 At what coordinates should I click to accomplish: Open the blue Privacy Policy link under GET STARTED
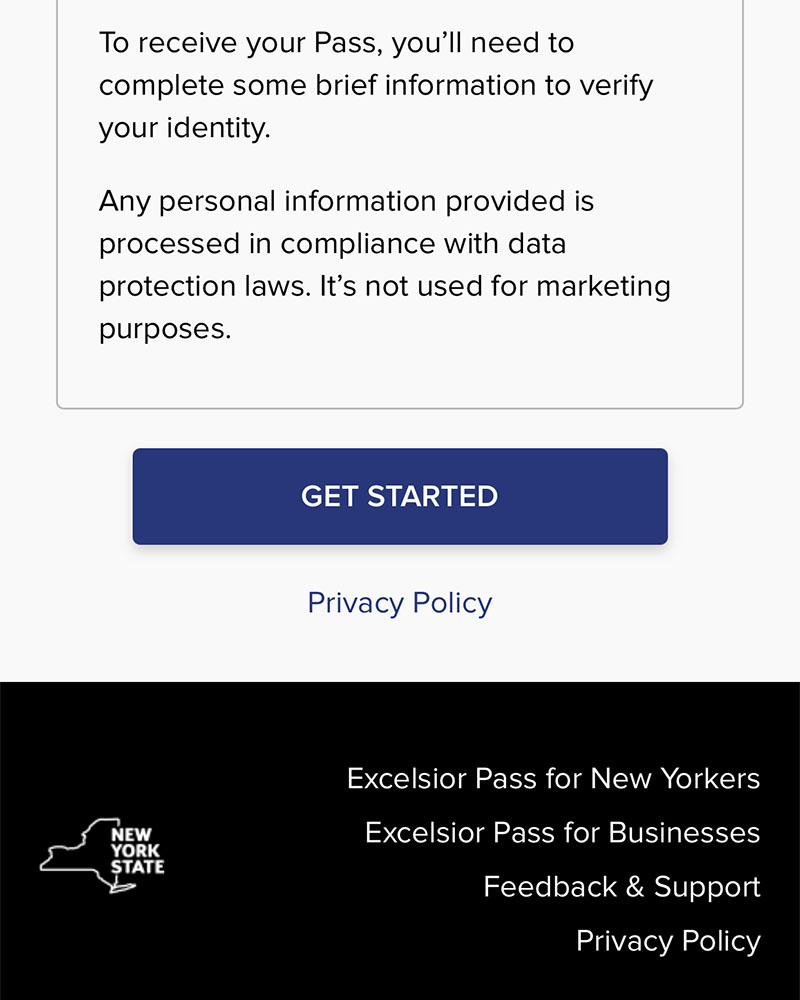400,603
